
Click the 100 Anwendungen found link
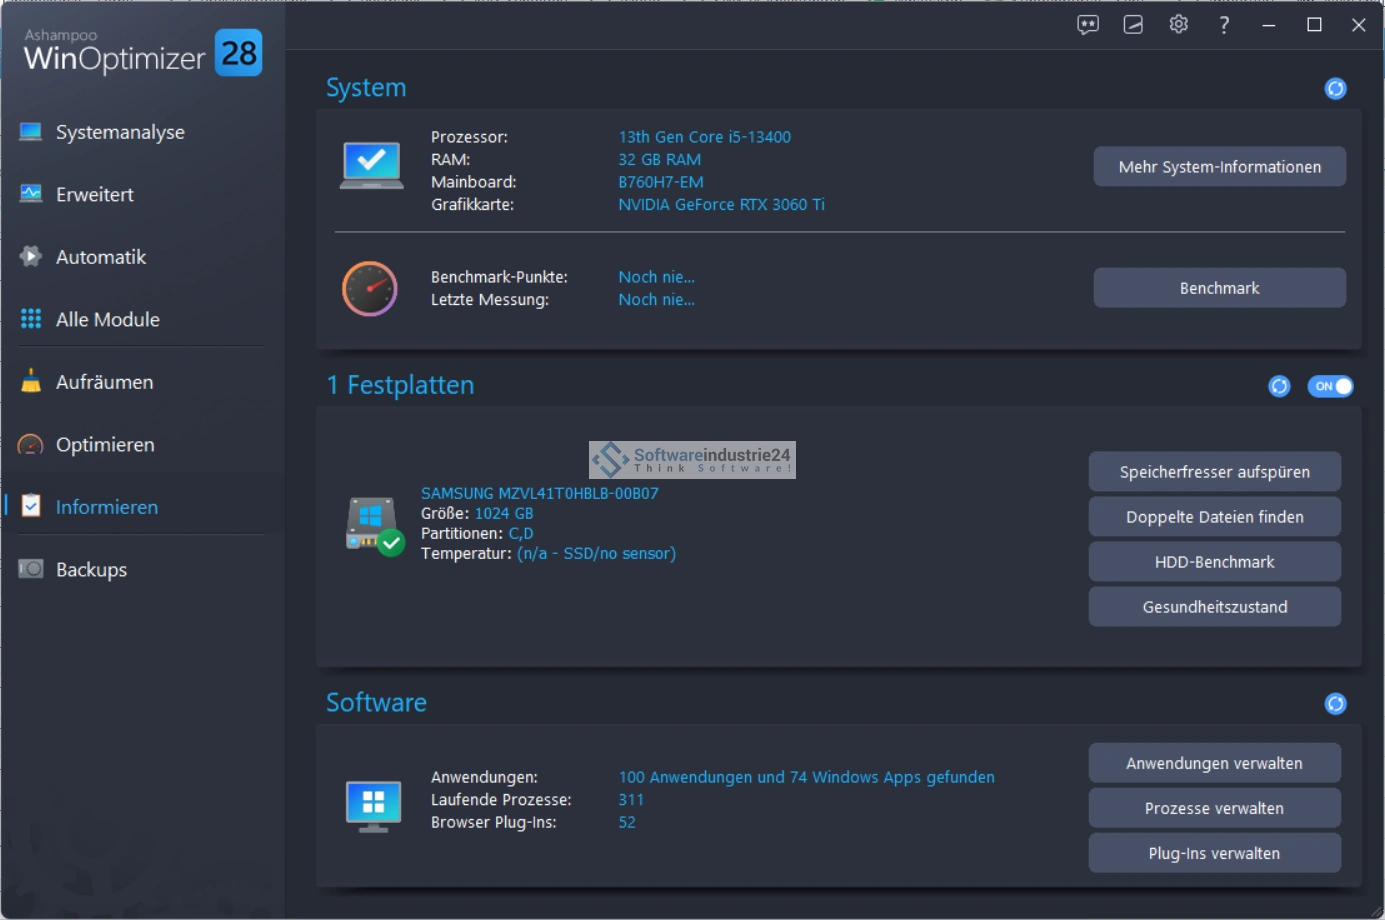point(806,777)
